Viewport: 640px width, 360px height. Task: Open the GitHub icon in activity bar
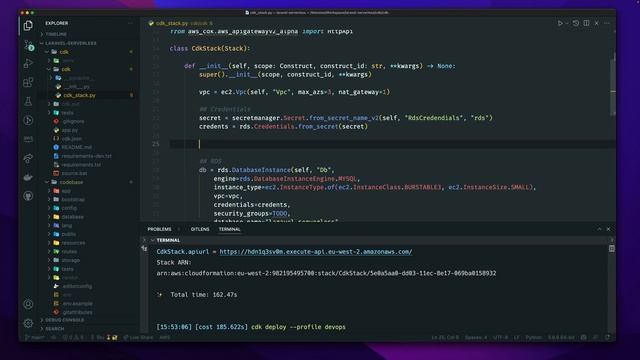[28, 196]
